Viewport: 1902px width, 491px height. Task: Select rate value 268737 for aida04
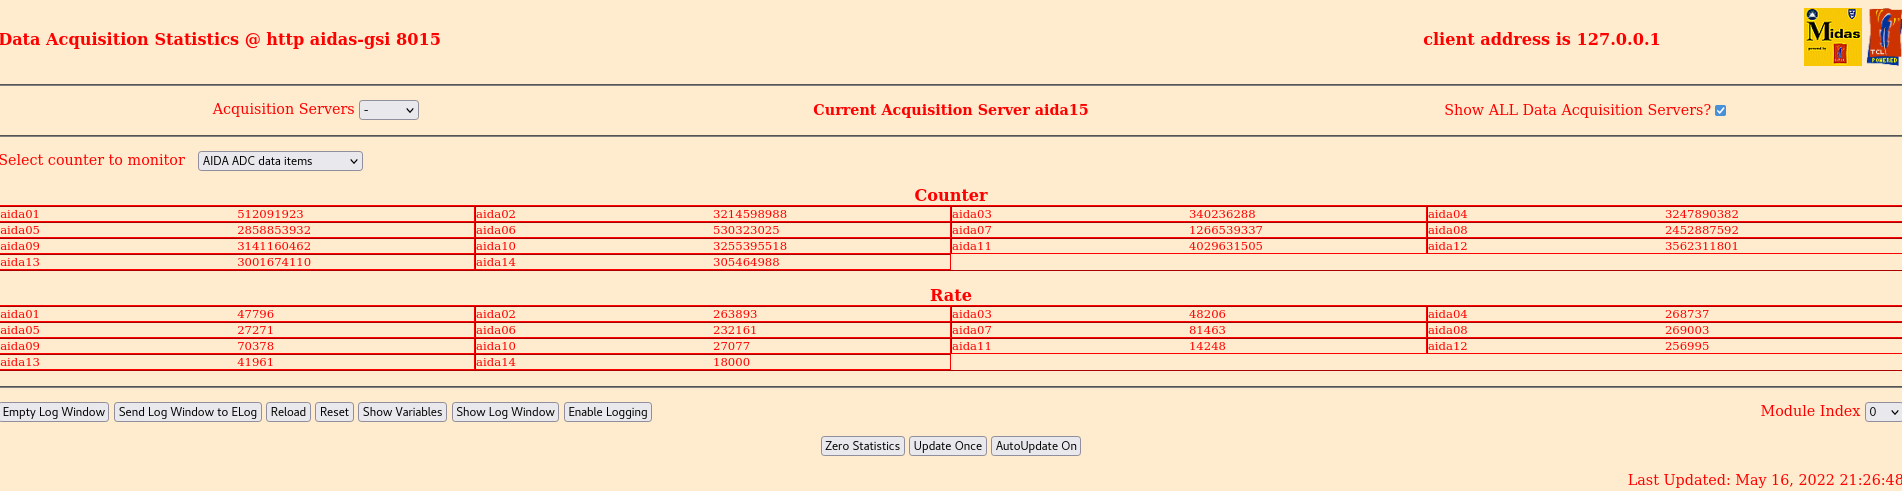pos(1687,314)
